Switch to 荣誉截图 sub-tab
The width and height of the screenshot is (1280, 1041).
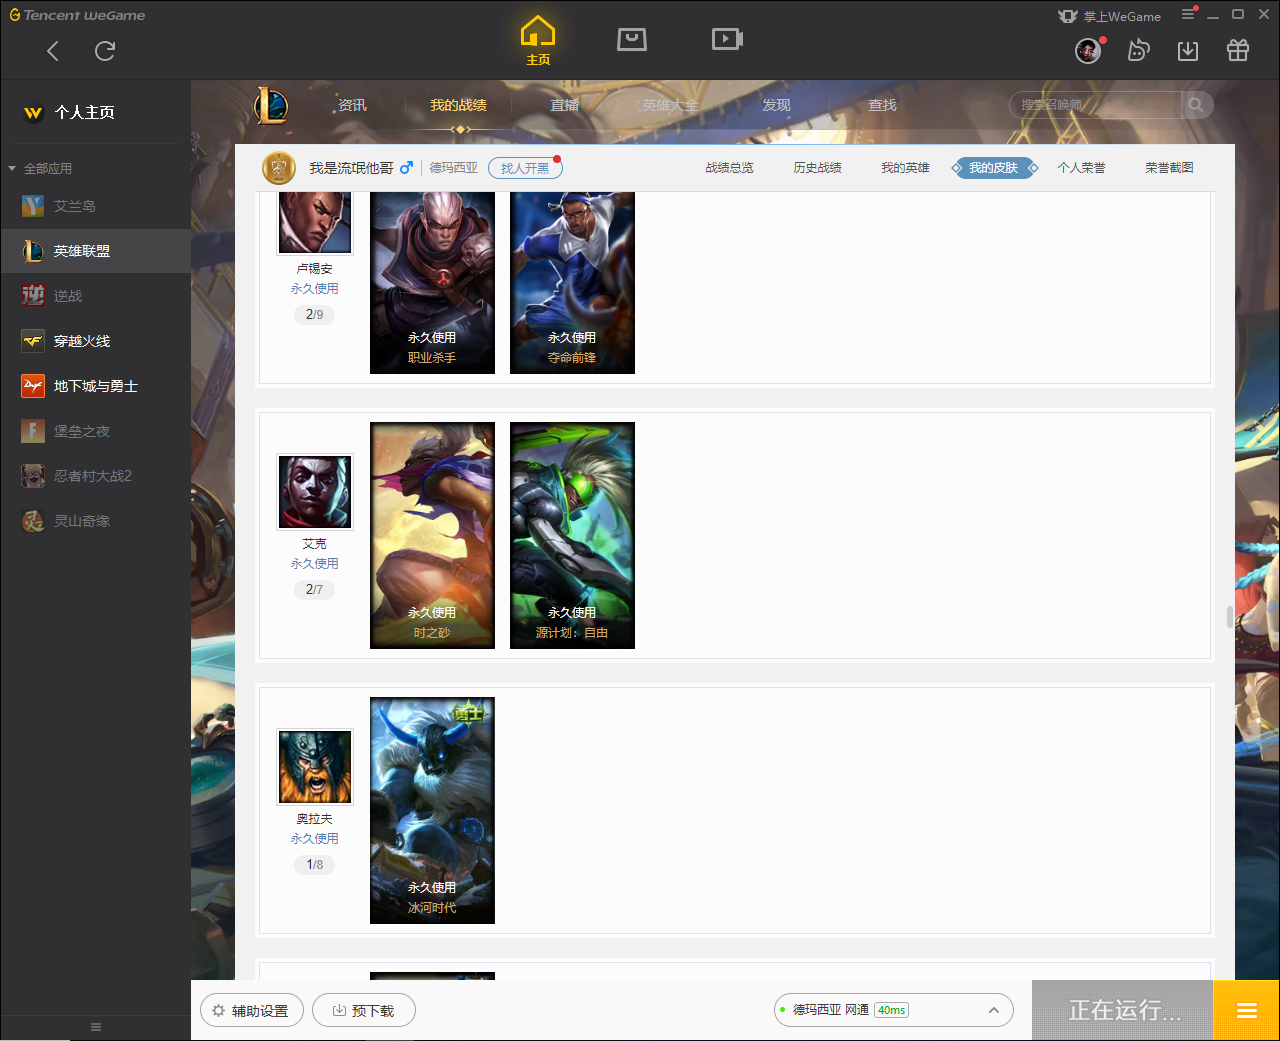1169,168
